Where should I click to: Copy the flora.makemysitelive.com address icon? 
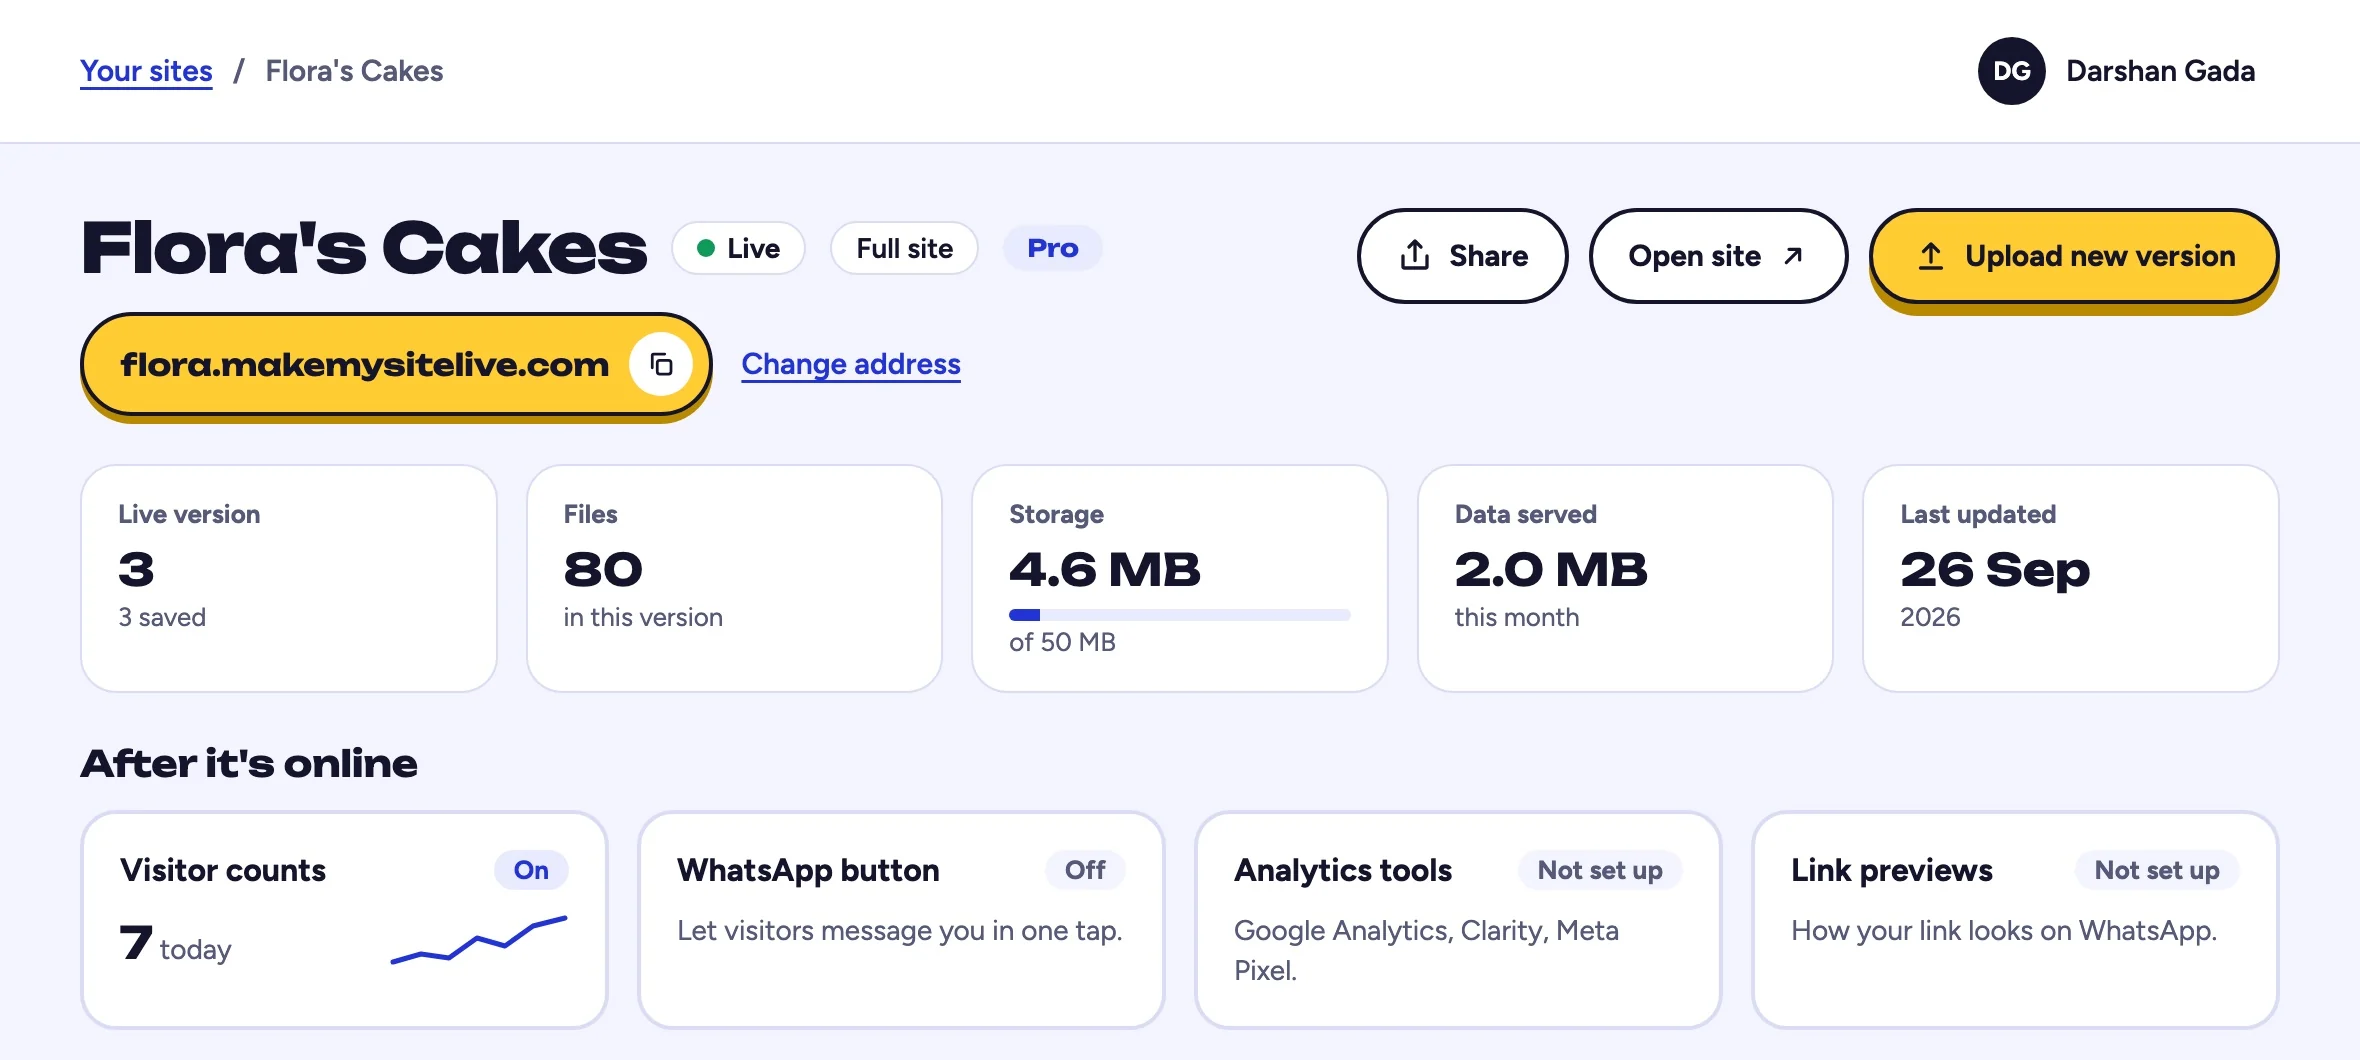[x=661, y=365]
